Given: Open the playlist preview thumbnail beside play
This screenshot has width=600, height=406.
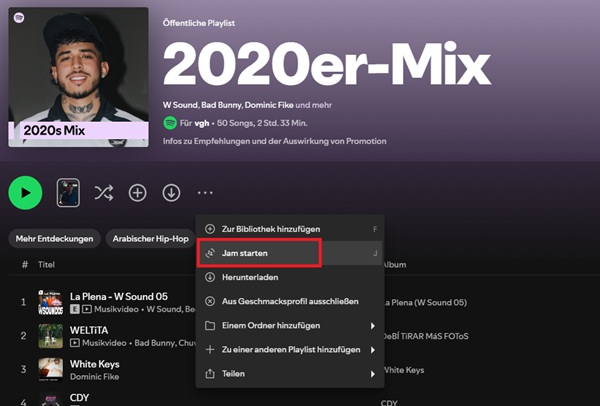Looking at the screenshot, I should tap(68, 193).
